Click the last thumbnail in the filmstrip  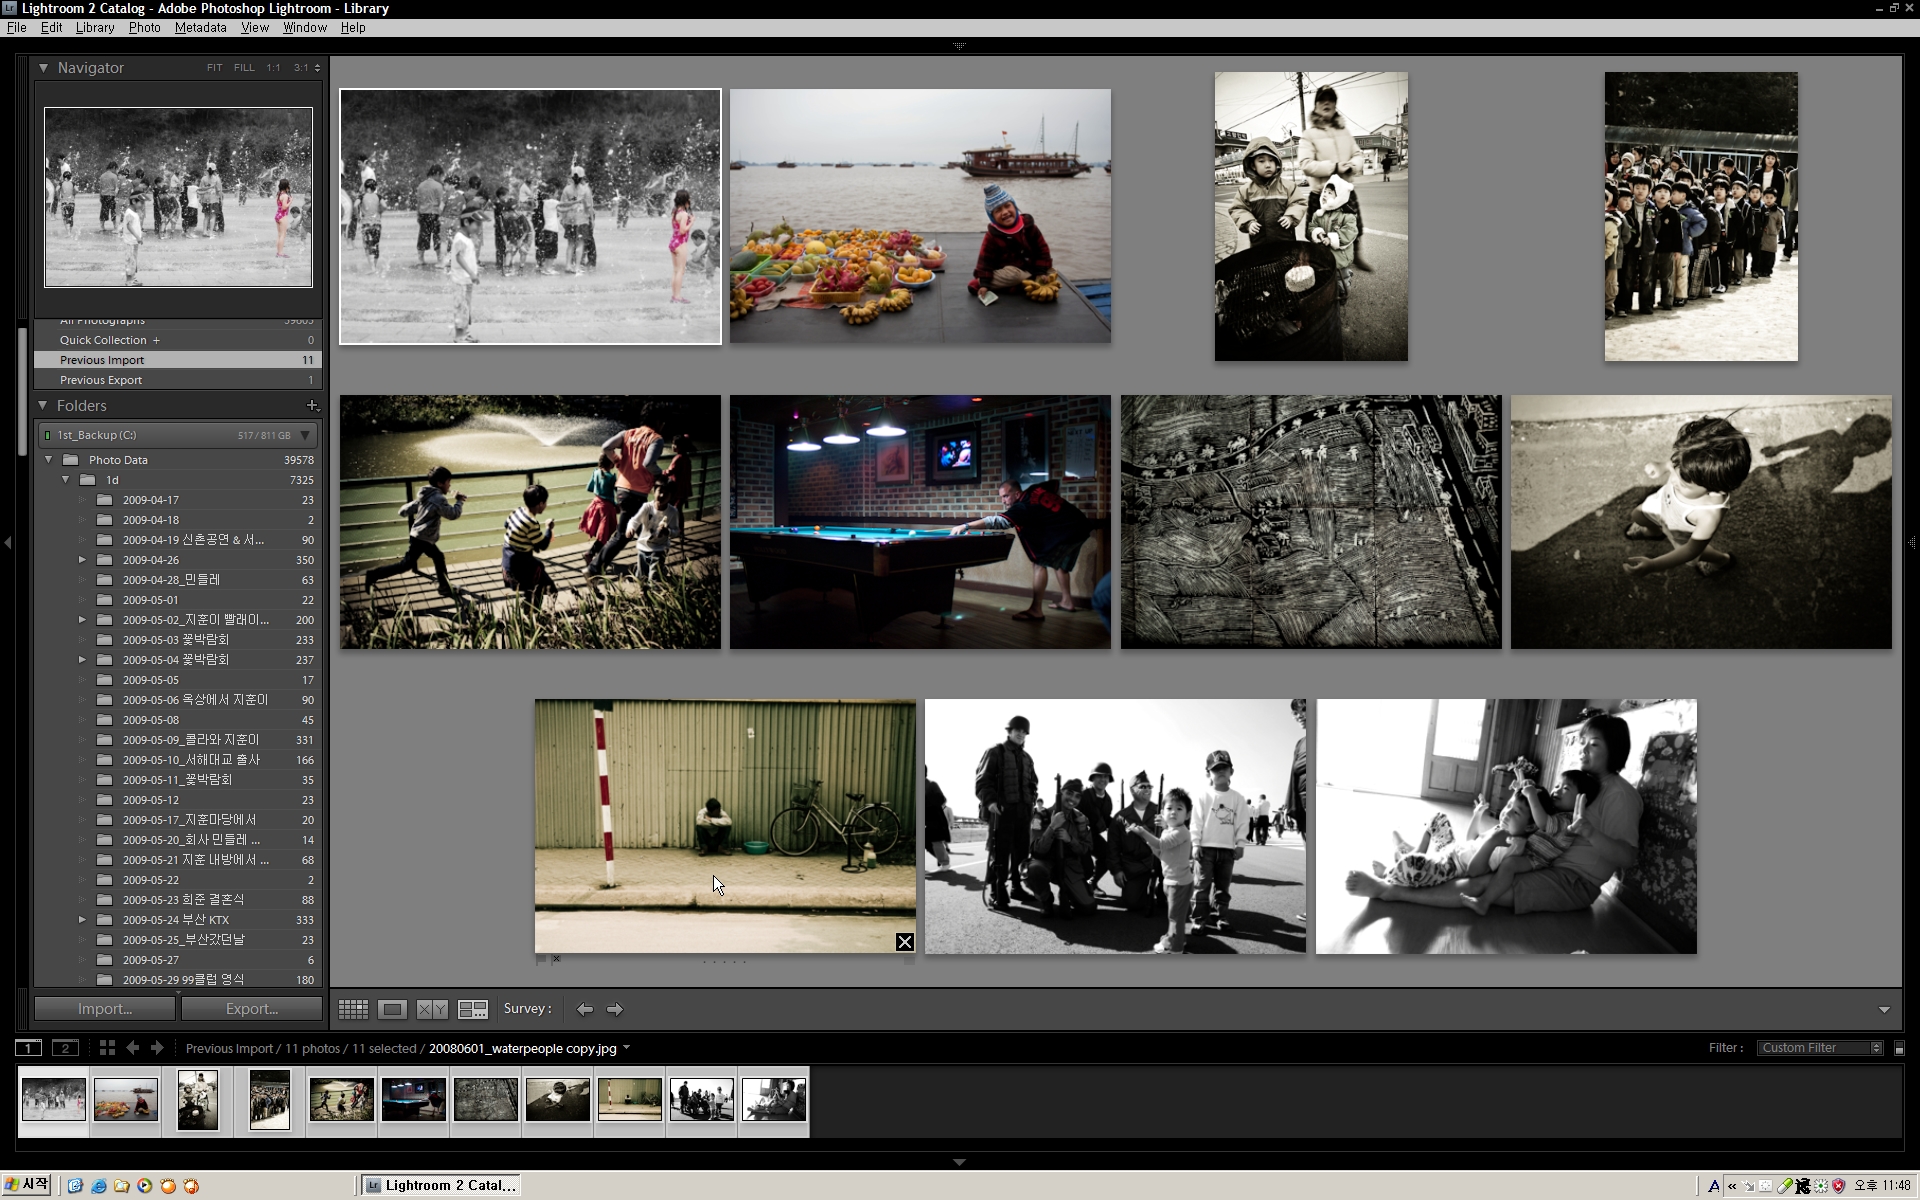click(774, 1100)
